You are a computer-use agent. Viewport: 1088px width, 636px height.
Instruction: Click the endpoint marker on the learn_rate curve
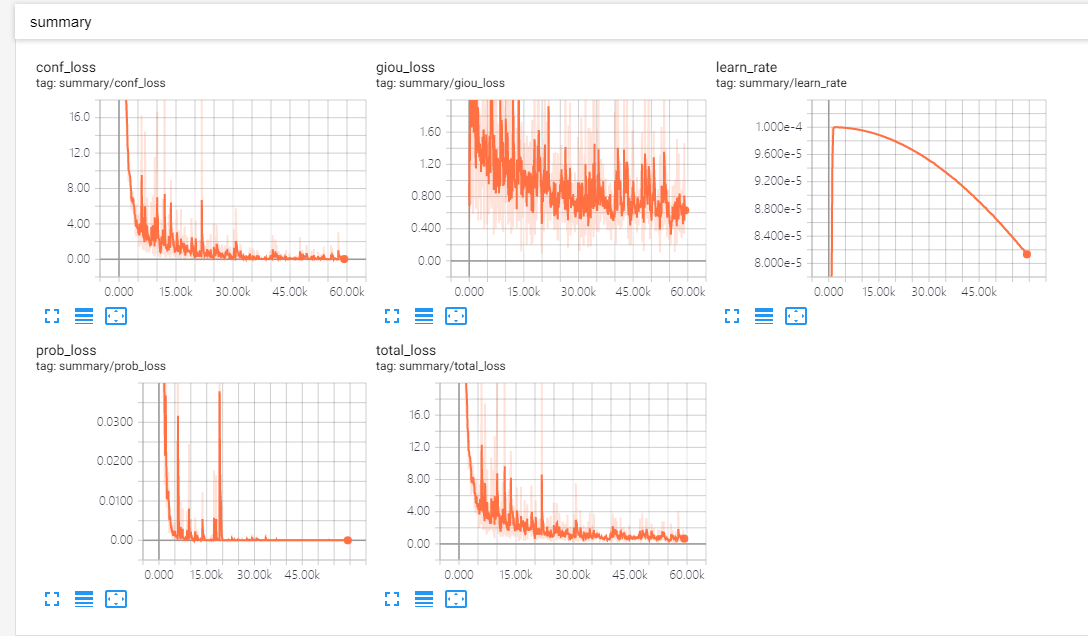(x=1027, y=255)
